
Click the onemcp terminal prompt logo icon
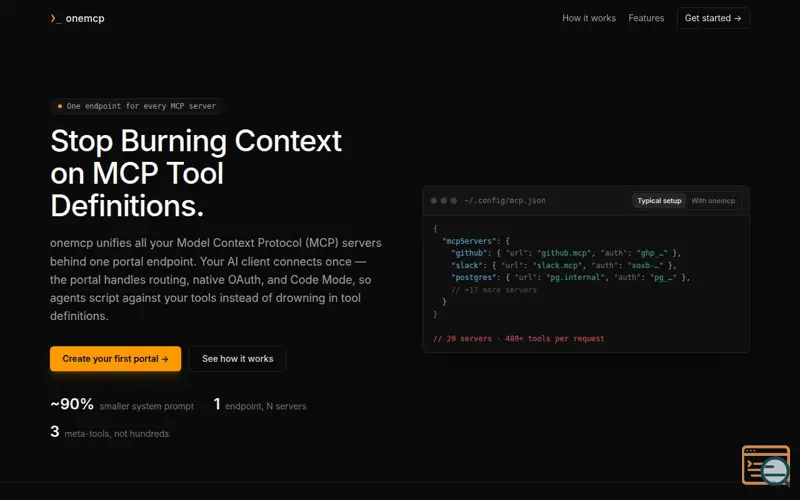click(56, 18)
